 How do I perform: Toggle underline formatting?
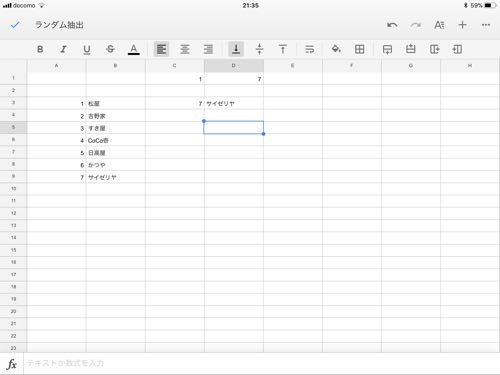(87, 49)
